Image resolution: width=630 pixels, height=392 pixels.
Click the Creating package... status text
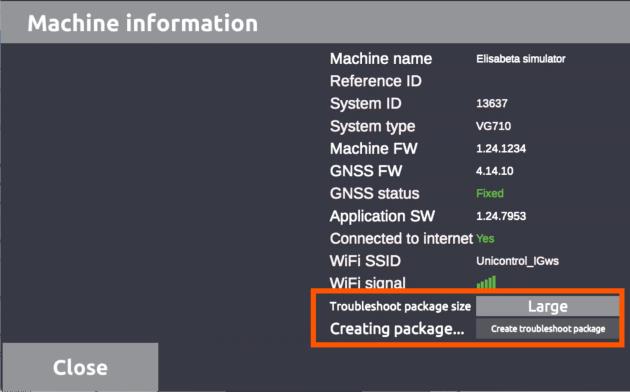(x=397, y=329)
